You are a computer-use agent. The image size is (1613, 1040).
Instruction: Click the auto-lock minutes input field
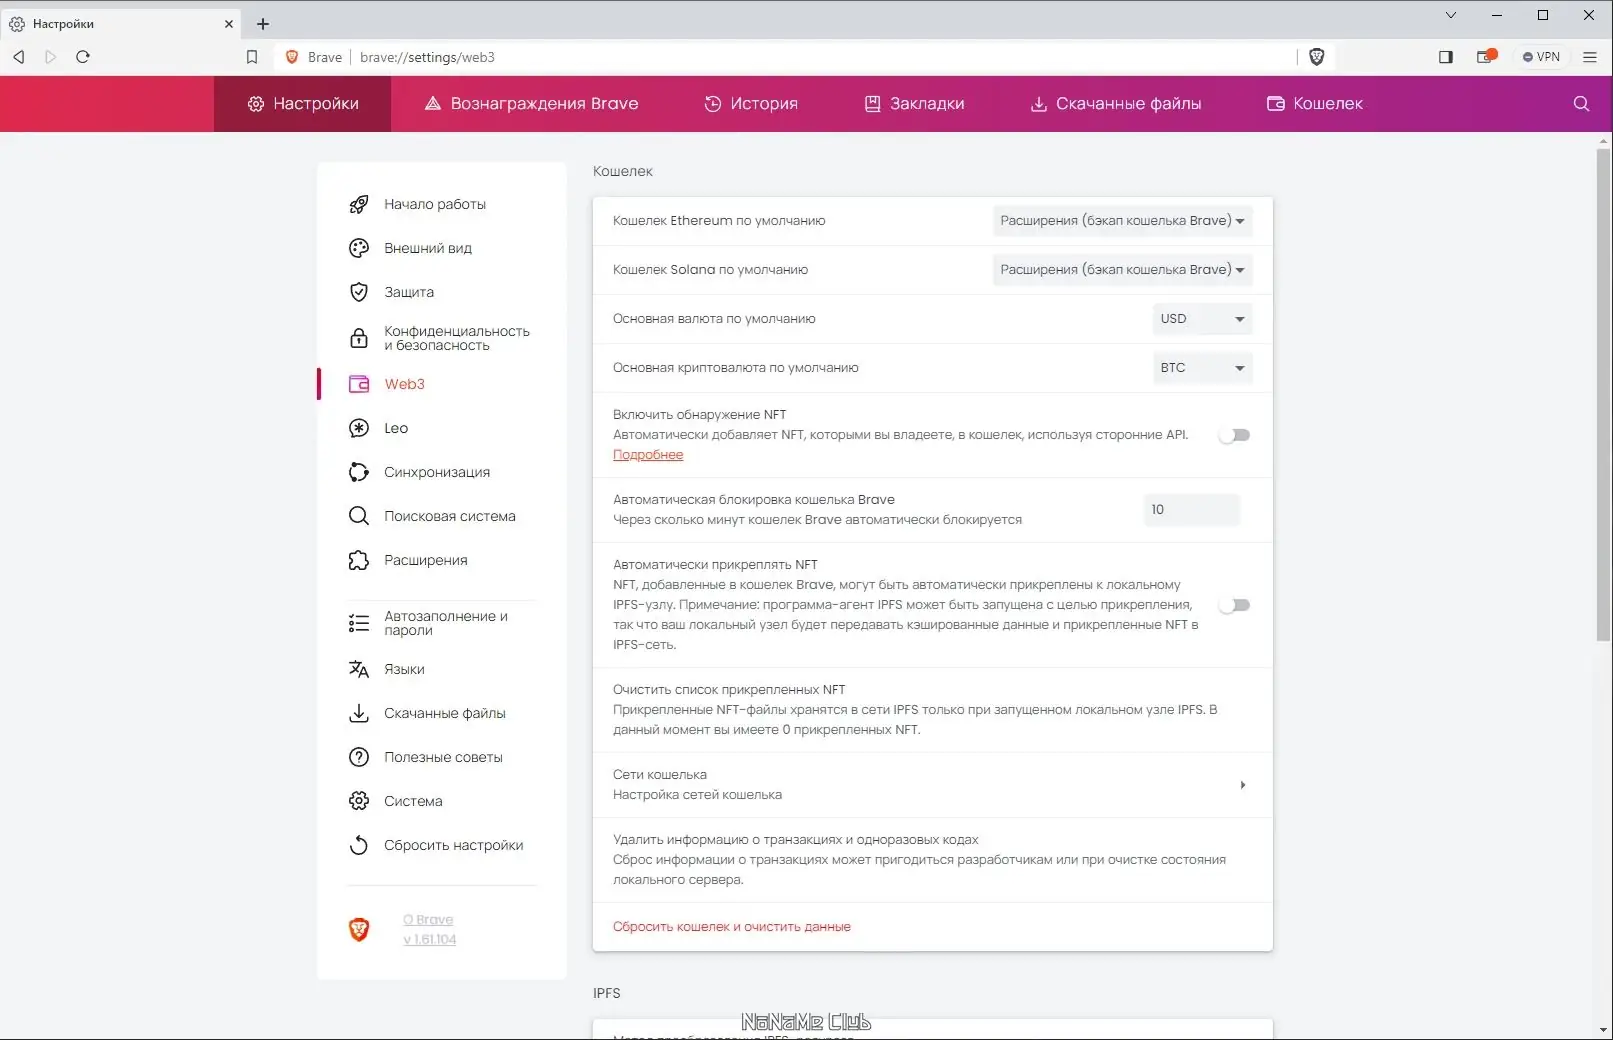coord(1191,510)
